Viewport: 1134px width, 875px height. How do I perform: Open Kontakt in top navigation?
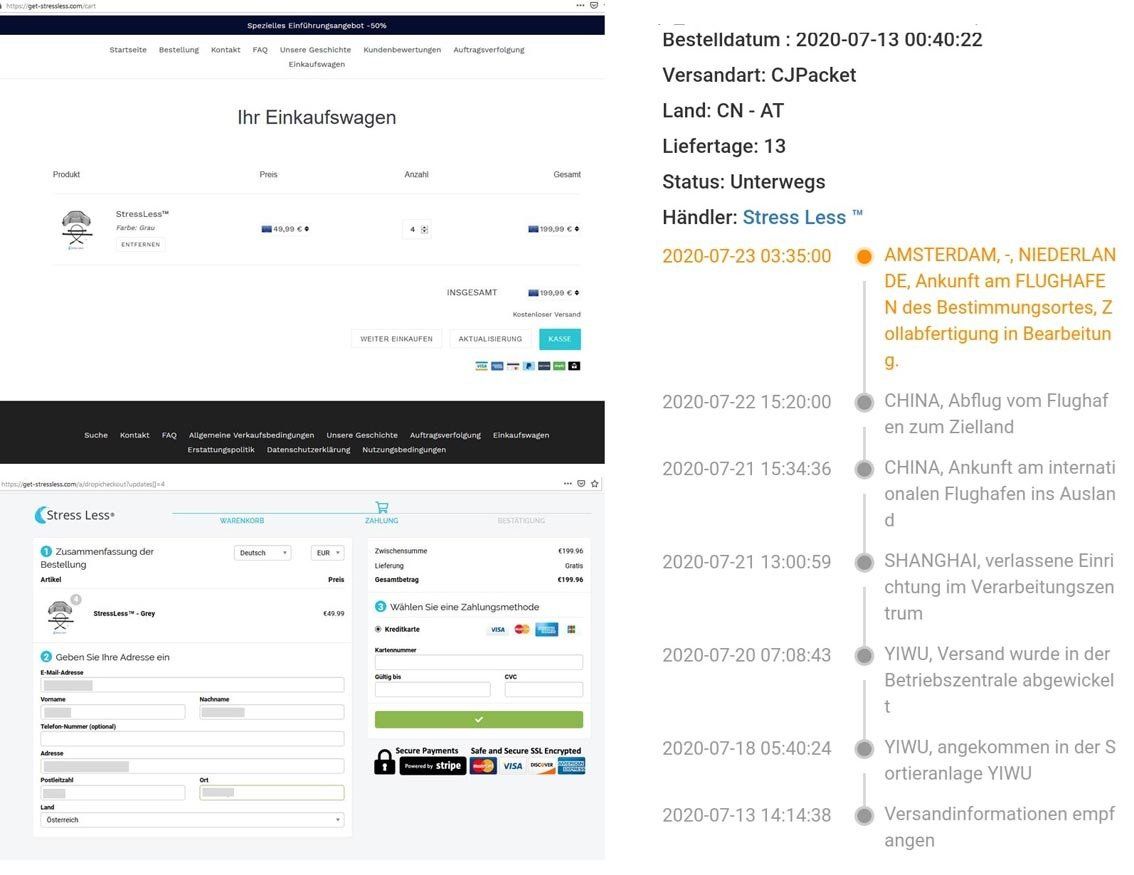(x=226, y=50)
